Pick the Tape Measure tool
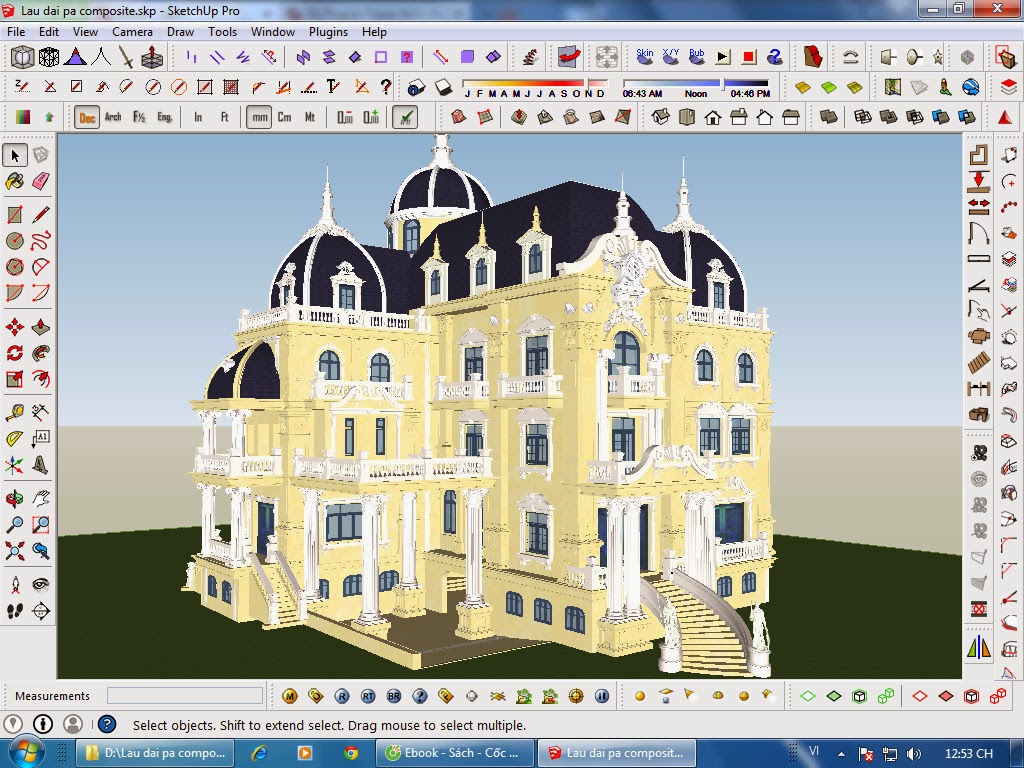Viewport: 1024px width, 768px height. pos(15,412)
